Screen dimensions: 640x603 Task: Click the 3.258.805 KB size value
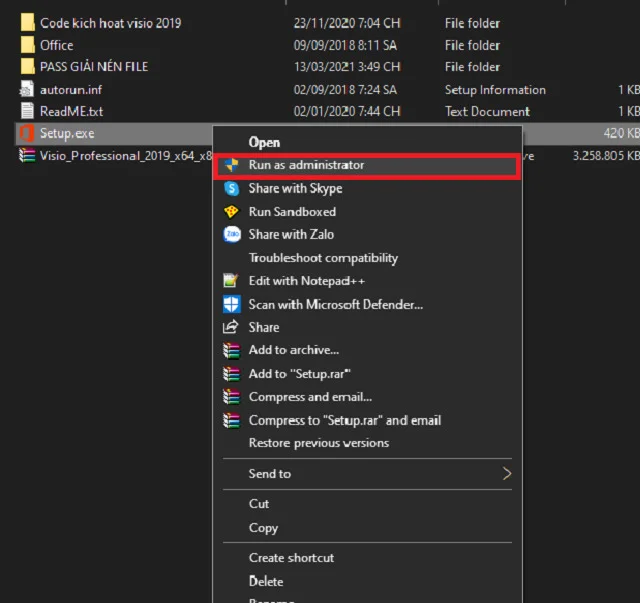(606, 156)
